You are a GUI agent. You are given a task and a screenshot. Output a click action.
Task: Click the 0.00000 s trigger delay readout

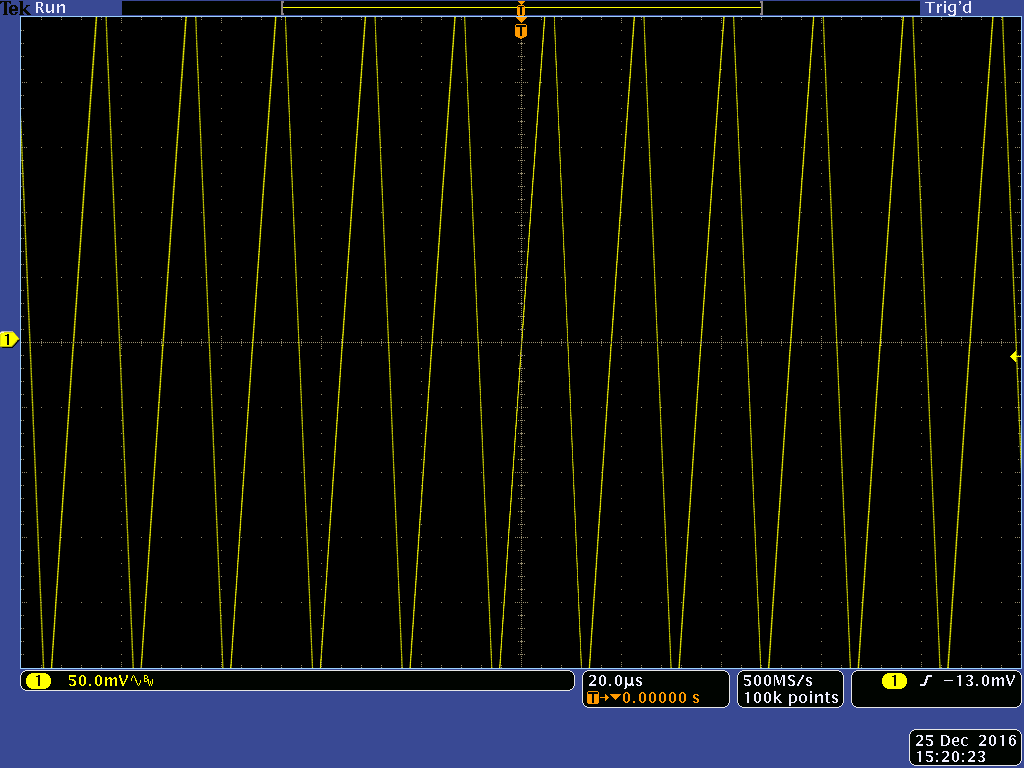pos(660,698)
